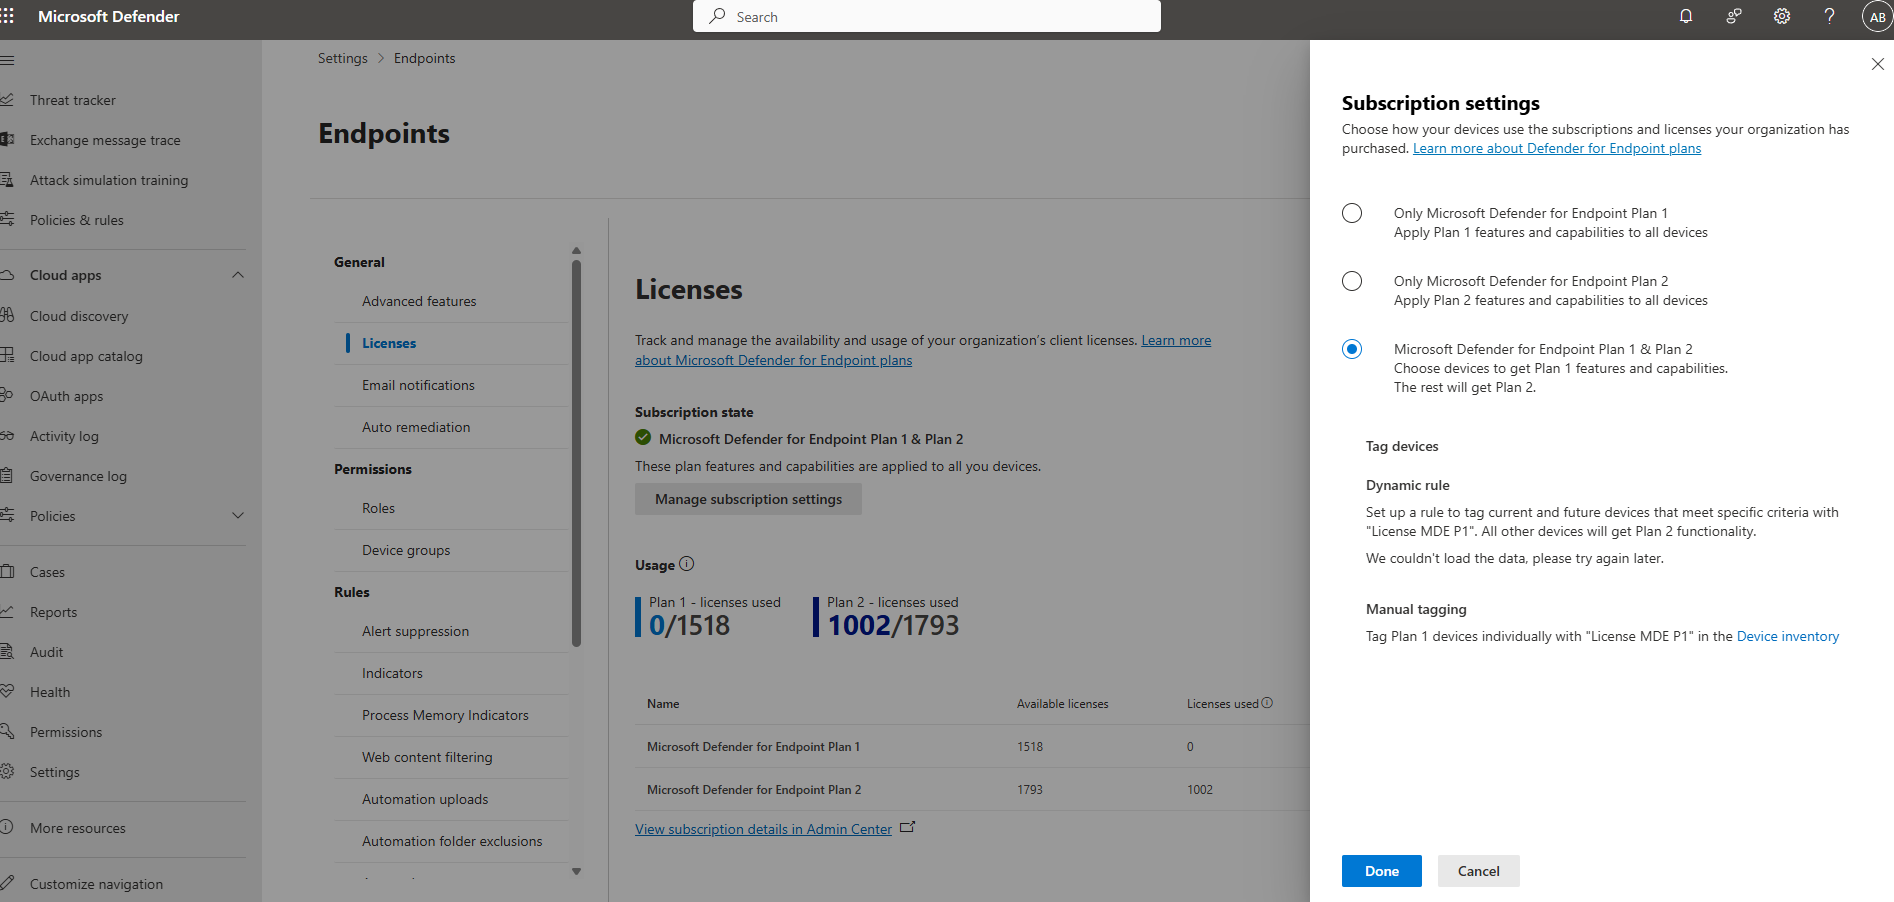Image resolution: width=1894 pixels, height=902 pixels.
Task: Open the notifications bell icon
Action: tap(1686, 16)
